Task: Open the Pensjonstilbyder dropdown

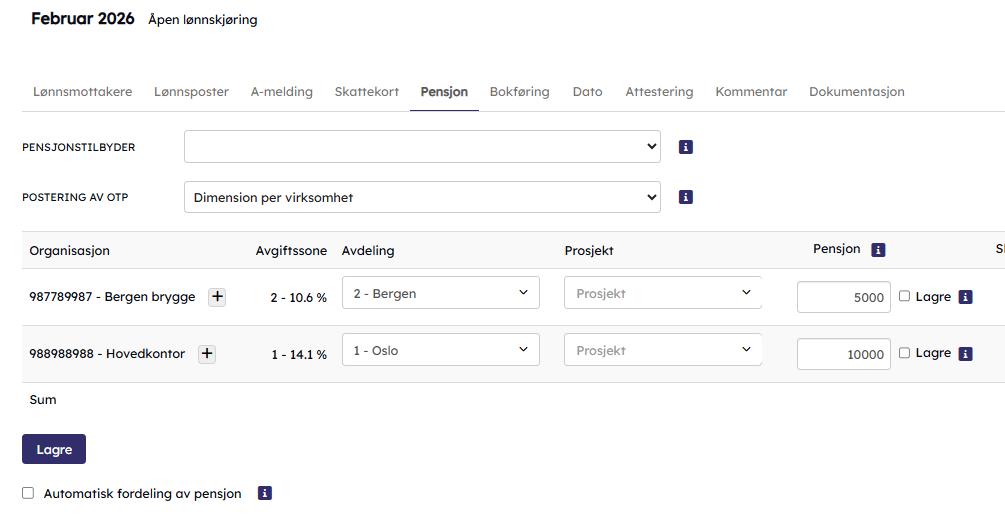Action: pos(422,147)
